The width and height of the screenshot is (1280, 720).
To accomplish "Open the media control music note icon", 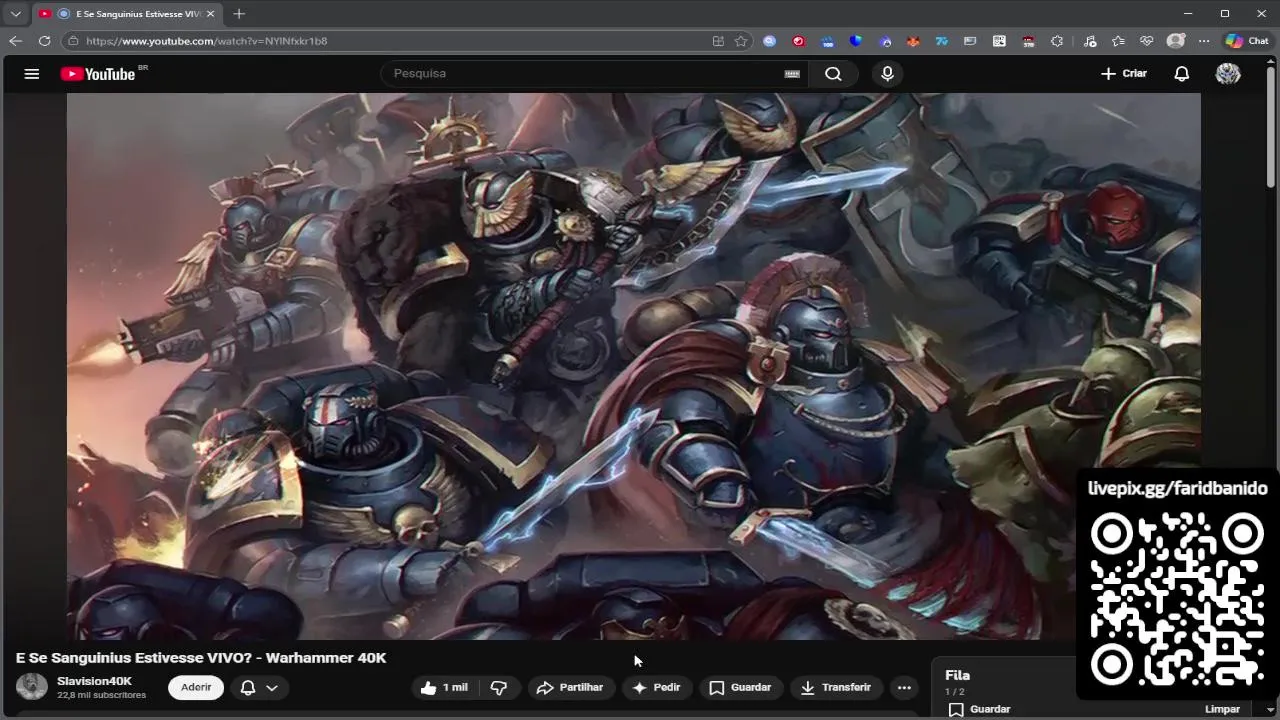I will (x=1089, y=41).
